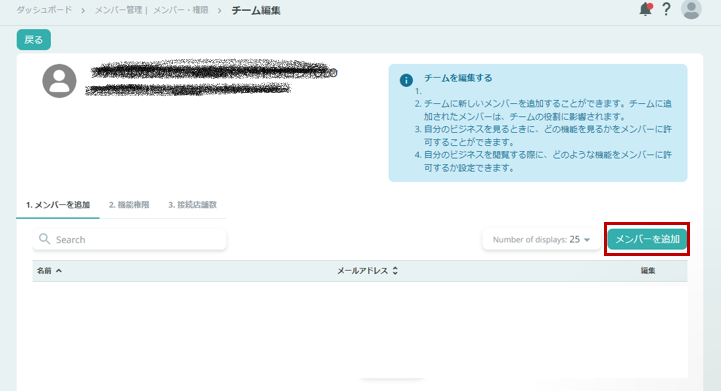
Task: Click the メンバーを追加 button
Action: pyautogui.click(x=647, y=239)
